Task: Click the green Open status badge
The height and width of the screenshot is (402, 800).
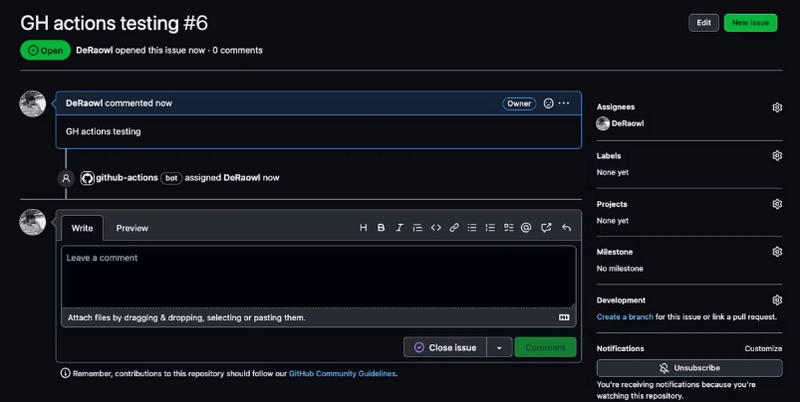Action: 45,50
